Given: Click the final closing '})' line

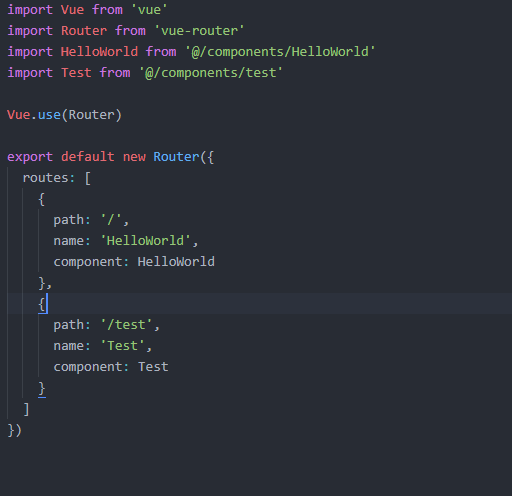Looking at the screenshot, I should pos(15,430).
